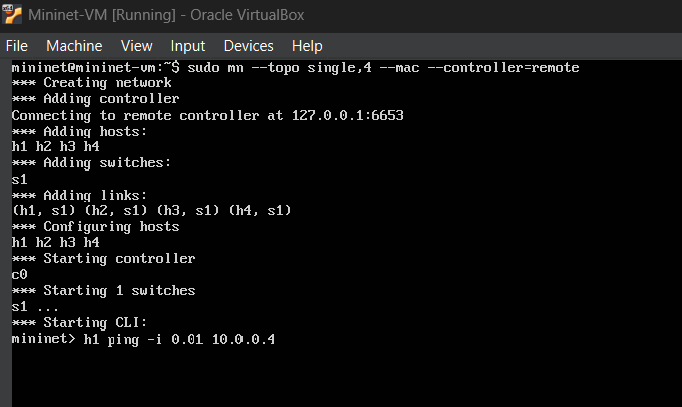Click the '*** Creating network' line
The width and height of the screenshot is (682, 407).
tap(91, 83)
